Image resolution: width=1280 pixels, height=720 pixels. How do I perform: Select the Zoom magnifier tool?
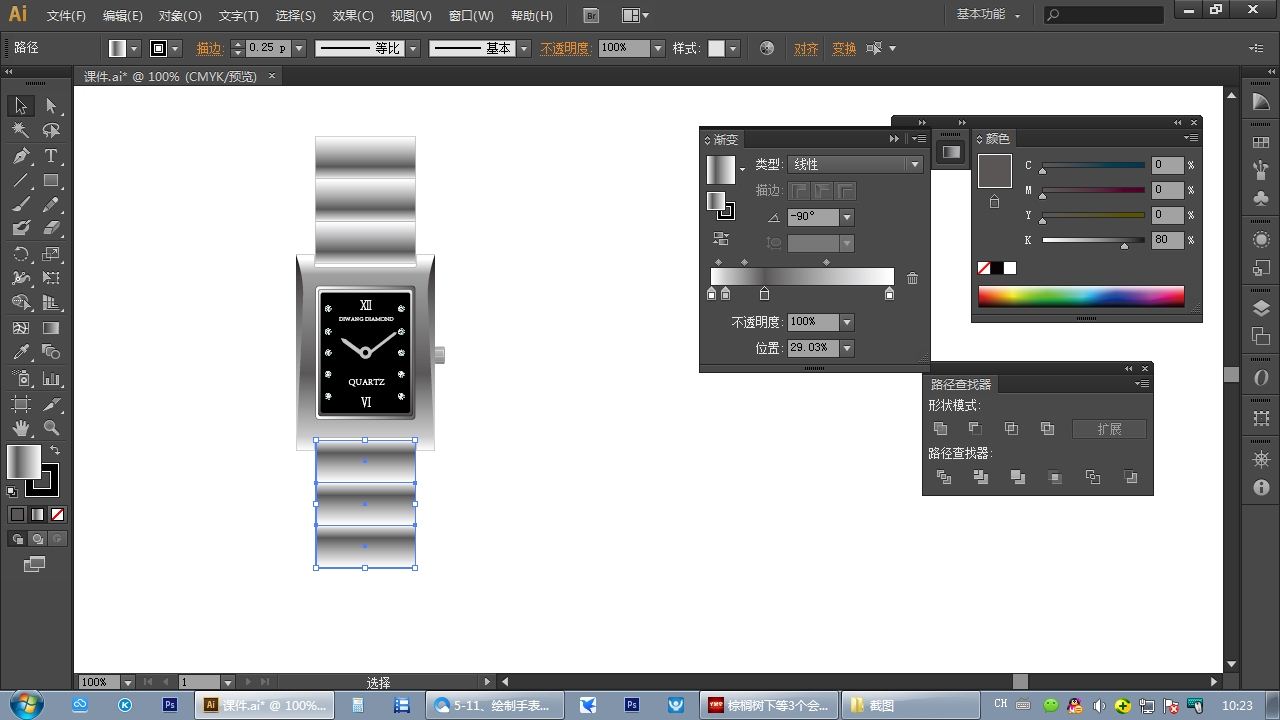pyautogui.click(x=51, y=428)
